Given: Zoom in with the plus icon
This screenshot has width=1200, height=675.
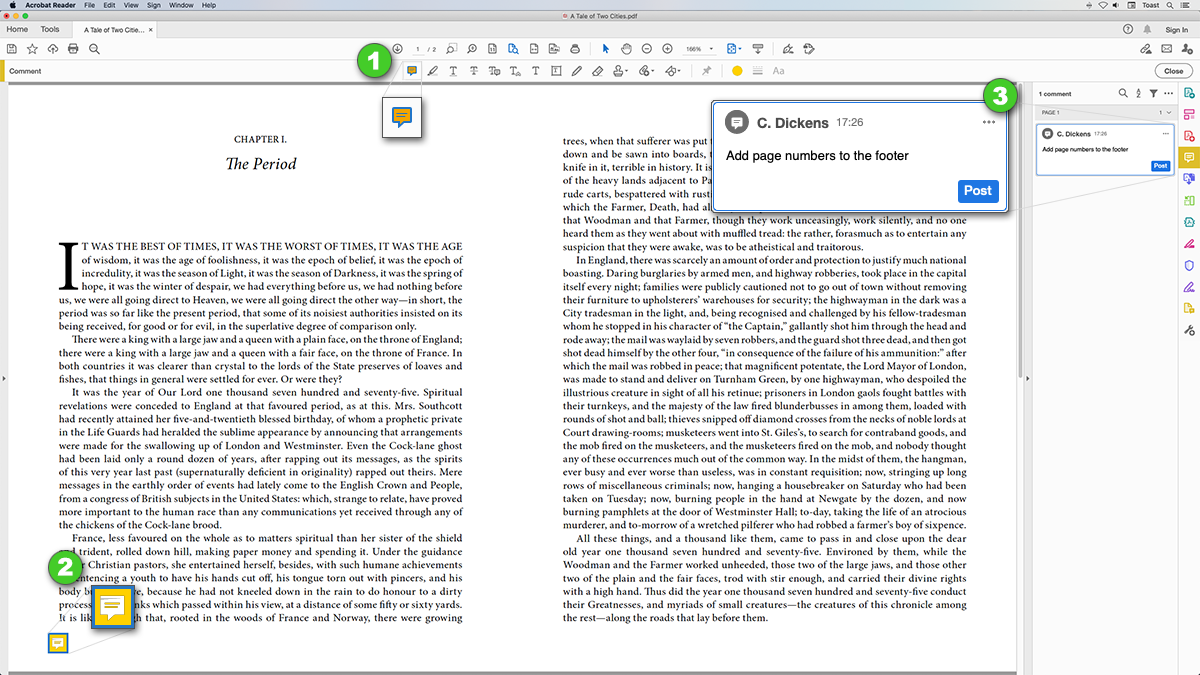Looking at the screenshot, I should point(667,49).
